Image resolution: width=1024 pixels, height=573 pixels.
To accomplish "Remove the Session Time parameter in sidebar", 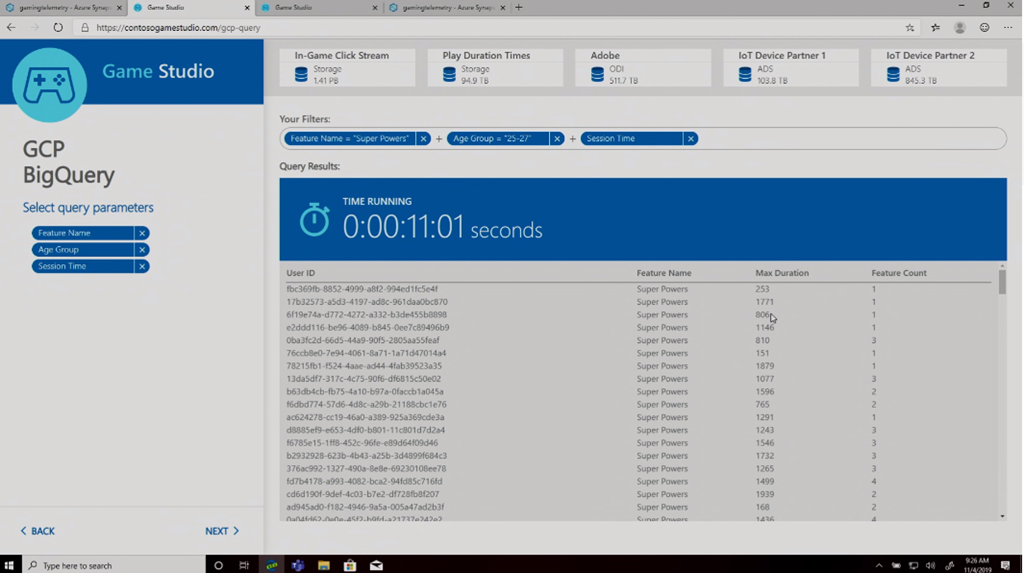I will click(x=142, y=267).
